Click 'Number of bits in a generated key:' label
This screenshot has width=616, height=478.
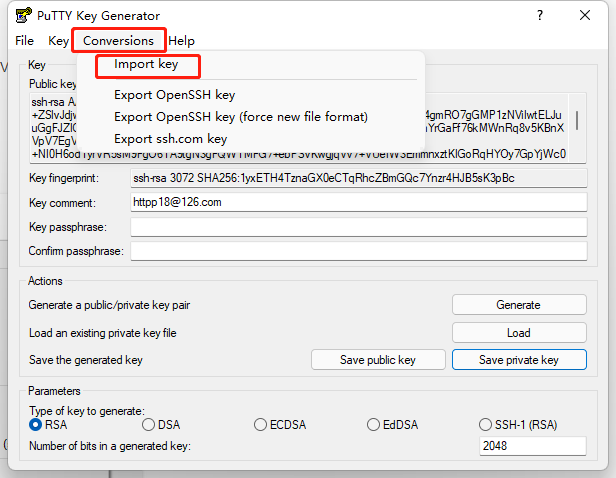click(110, 446)
